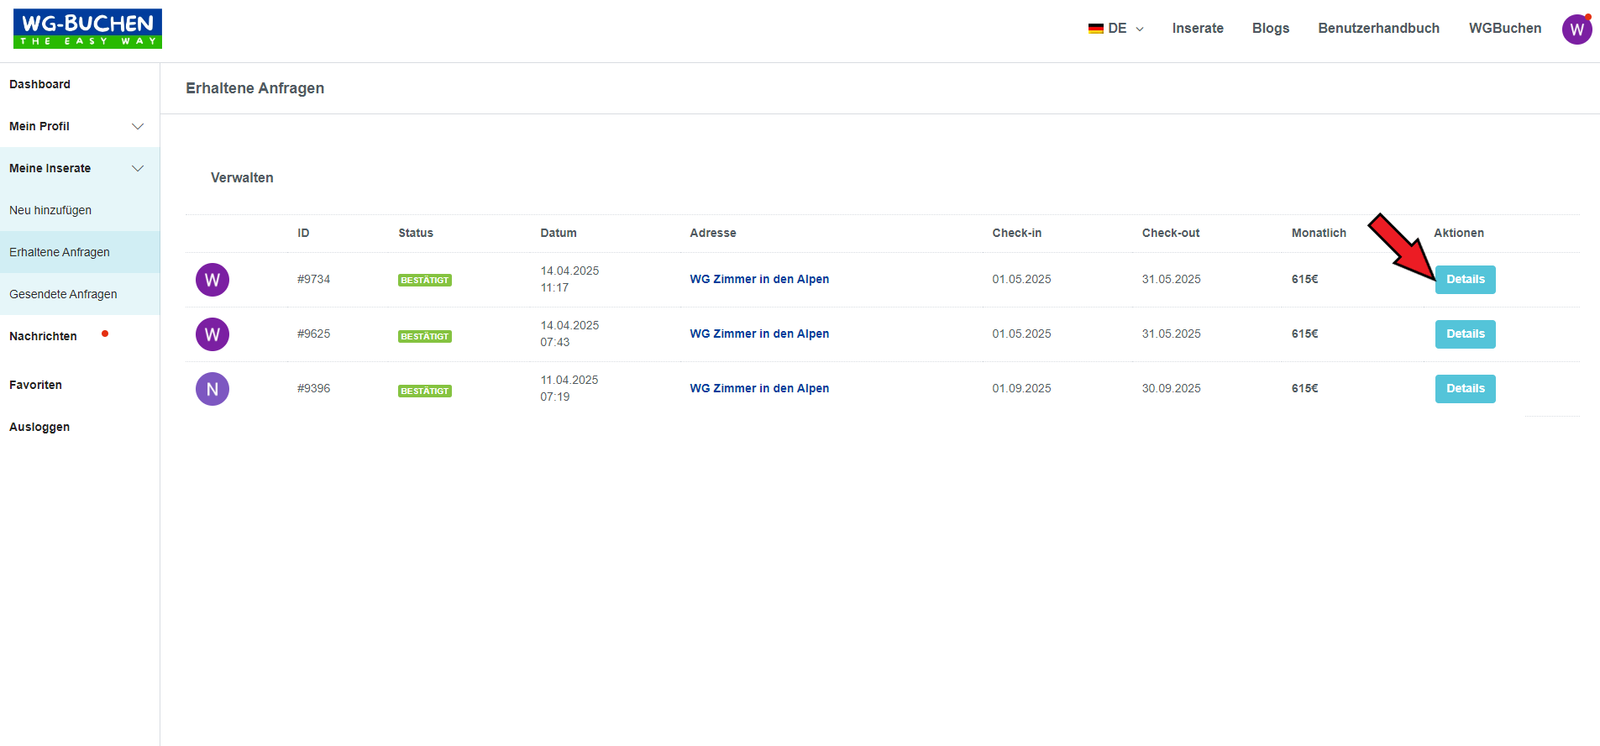
Task: Open Nachrichten in the sidebar
Action: coord(43,336)
